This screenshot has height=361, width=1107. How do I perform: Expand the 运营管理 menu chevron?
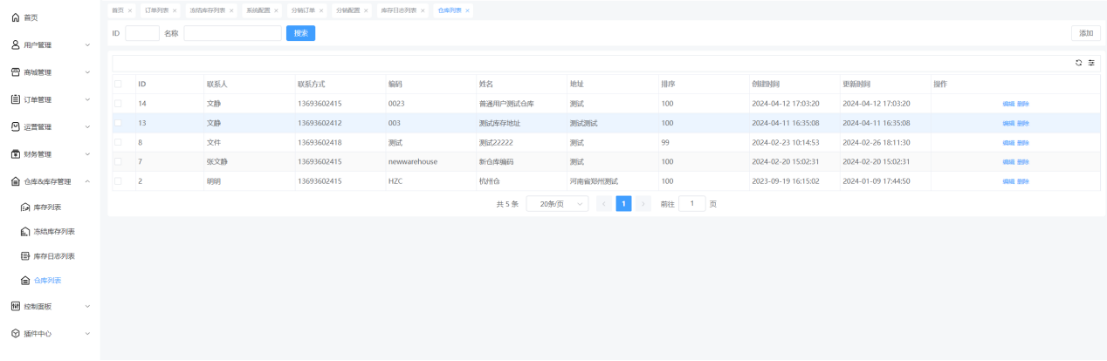click(x=88, y=127)
